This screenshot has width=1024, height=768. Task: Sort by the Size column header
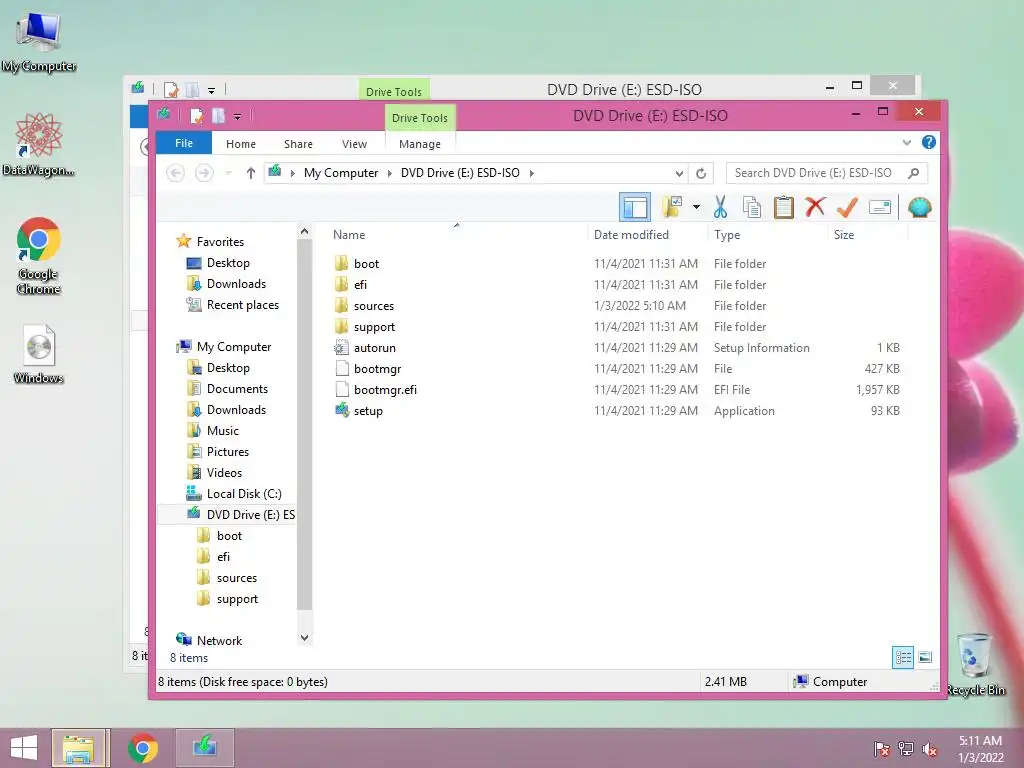844,234
